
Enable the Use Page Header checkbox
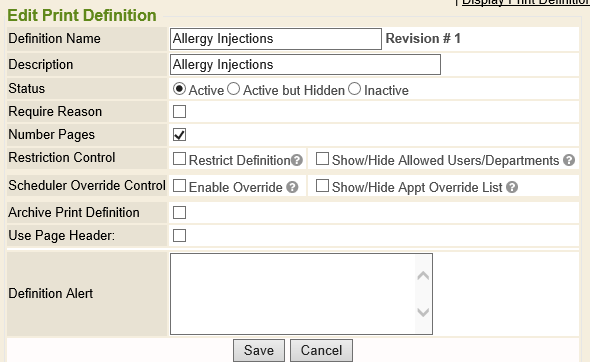(x=179, y=236)
